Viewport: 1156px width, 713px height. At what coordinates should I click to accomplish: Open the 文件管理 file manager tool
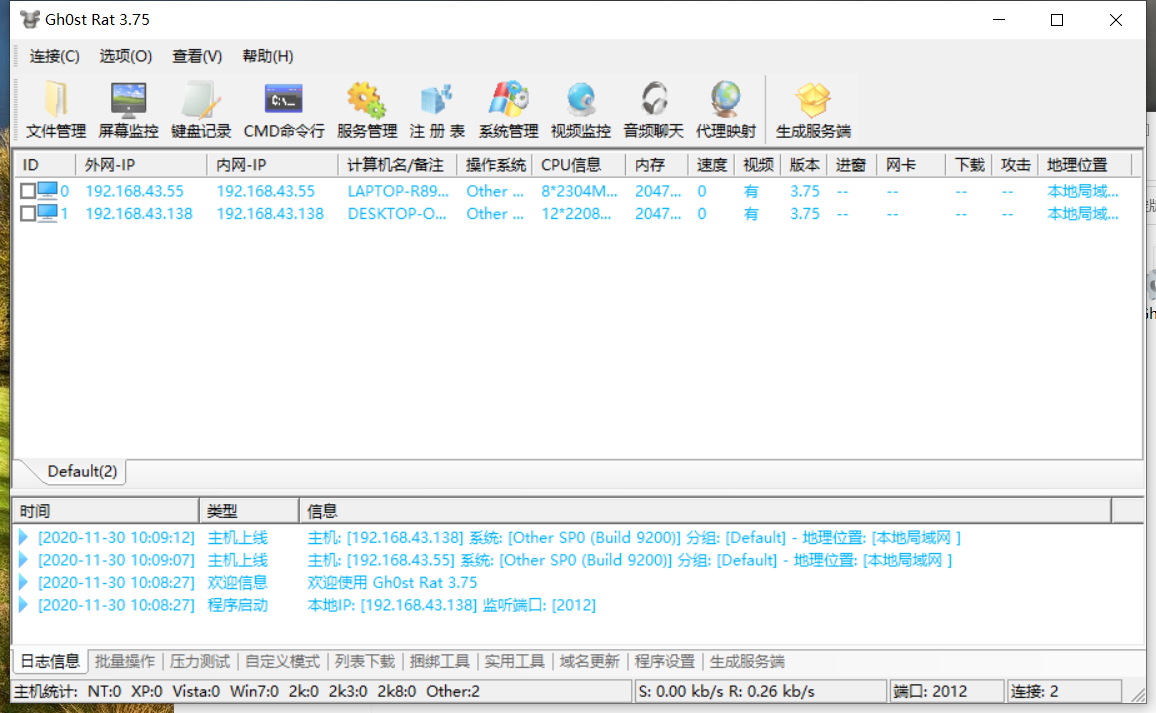[x=56, y=110]
